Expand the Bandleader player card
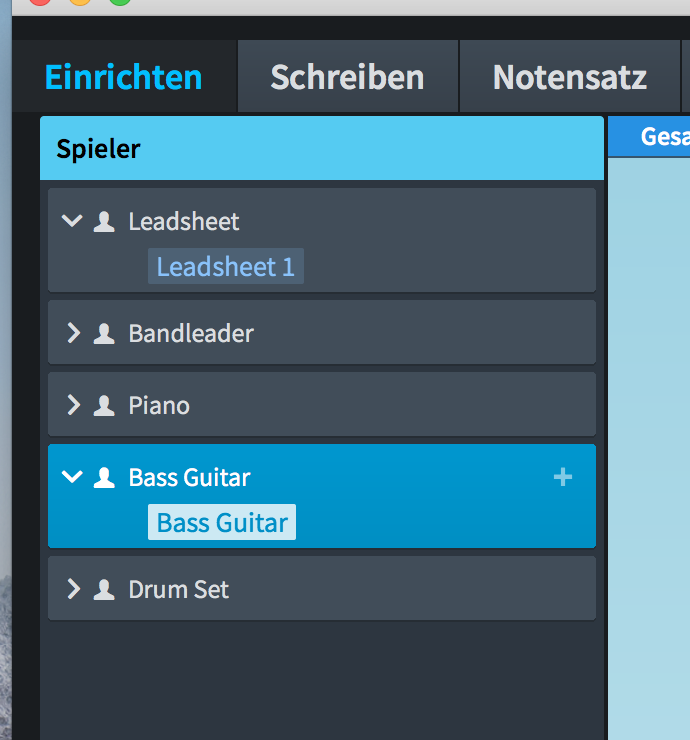This screenshot has height=740, width=690. click(72, 334)
